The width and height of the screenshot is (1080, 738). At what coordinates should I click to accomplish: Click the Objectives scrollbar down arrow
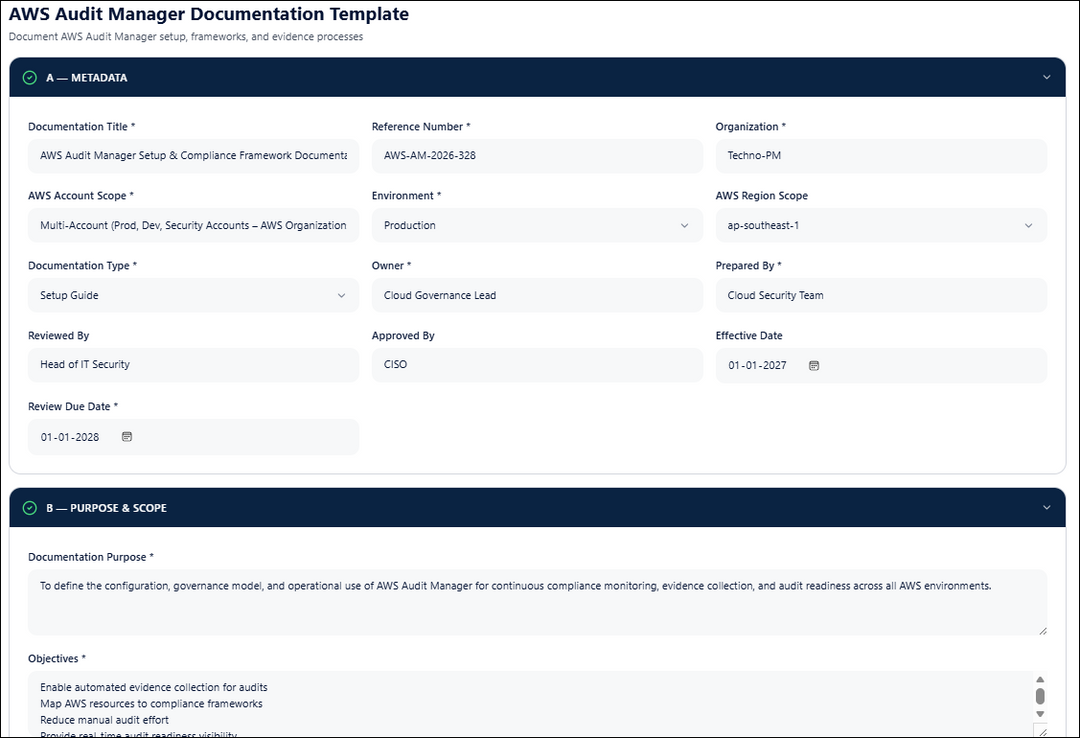tap(1040, 714)
